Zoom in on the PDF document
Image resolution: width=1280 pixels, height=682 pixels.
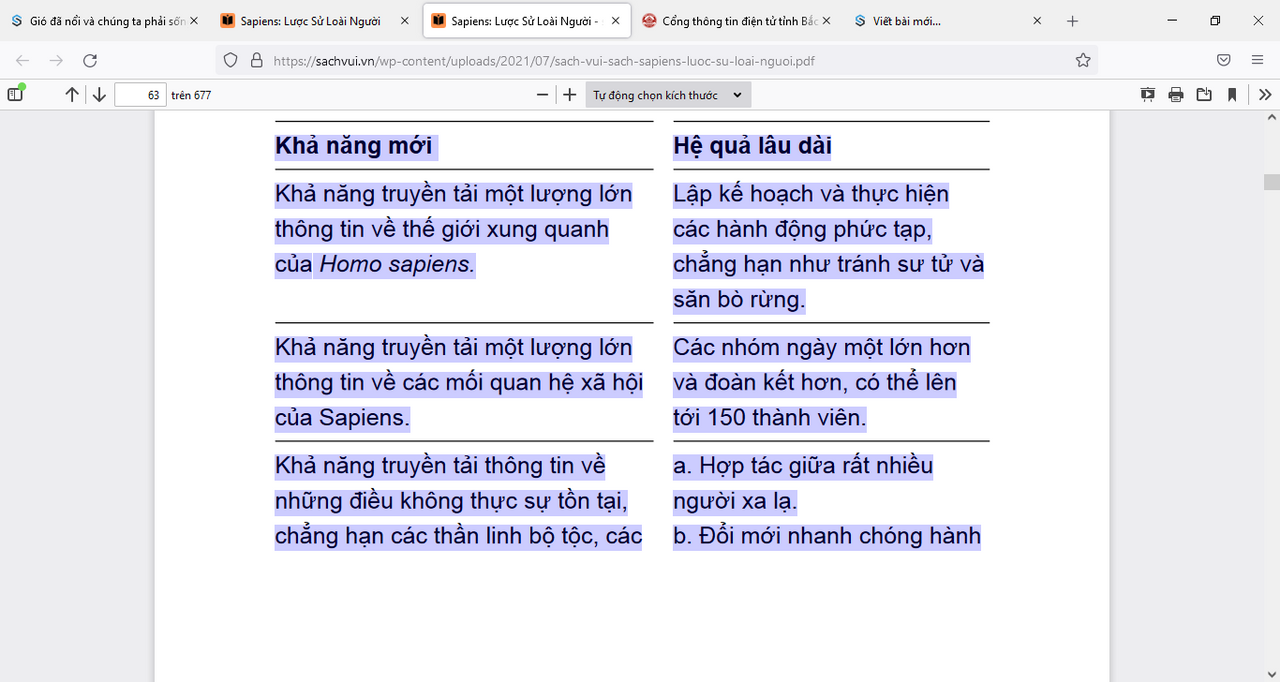pyautogui.click(x=570, y=95)
